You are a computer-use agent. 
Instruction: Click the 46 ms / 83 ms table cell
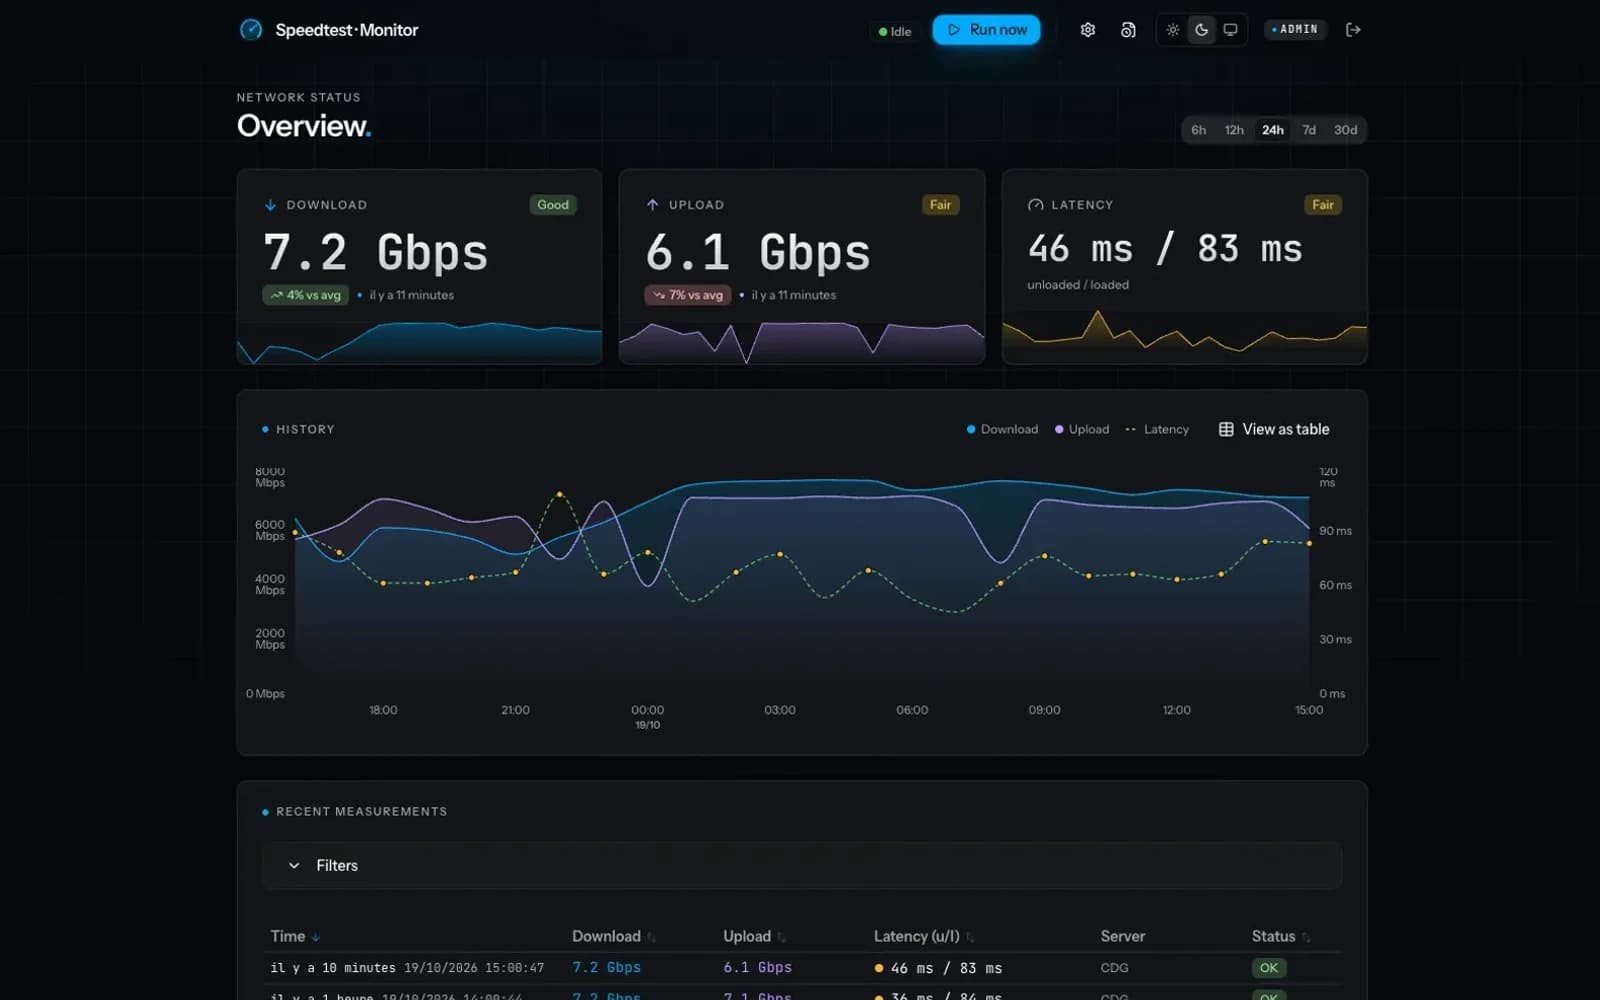(938, 968)
